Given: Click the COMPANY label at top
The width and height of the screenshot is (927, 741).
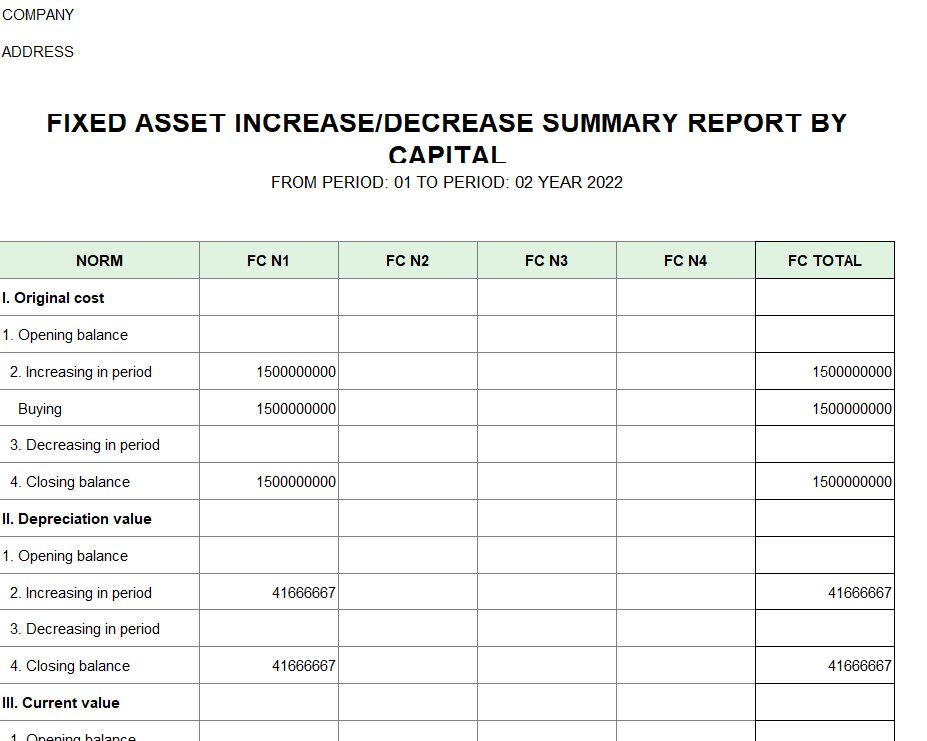Looking at the screenshot, I should [x=38, y=15].
